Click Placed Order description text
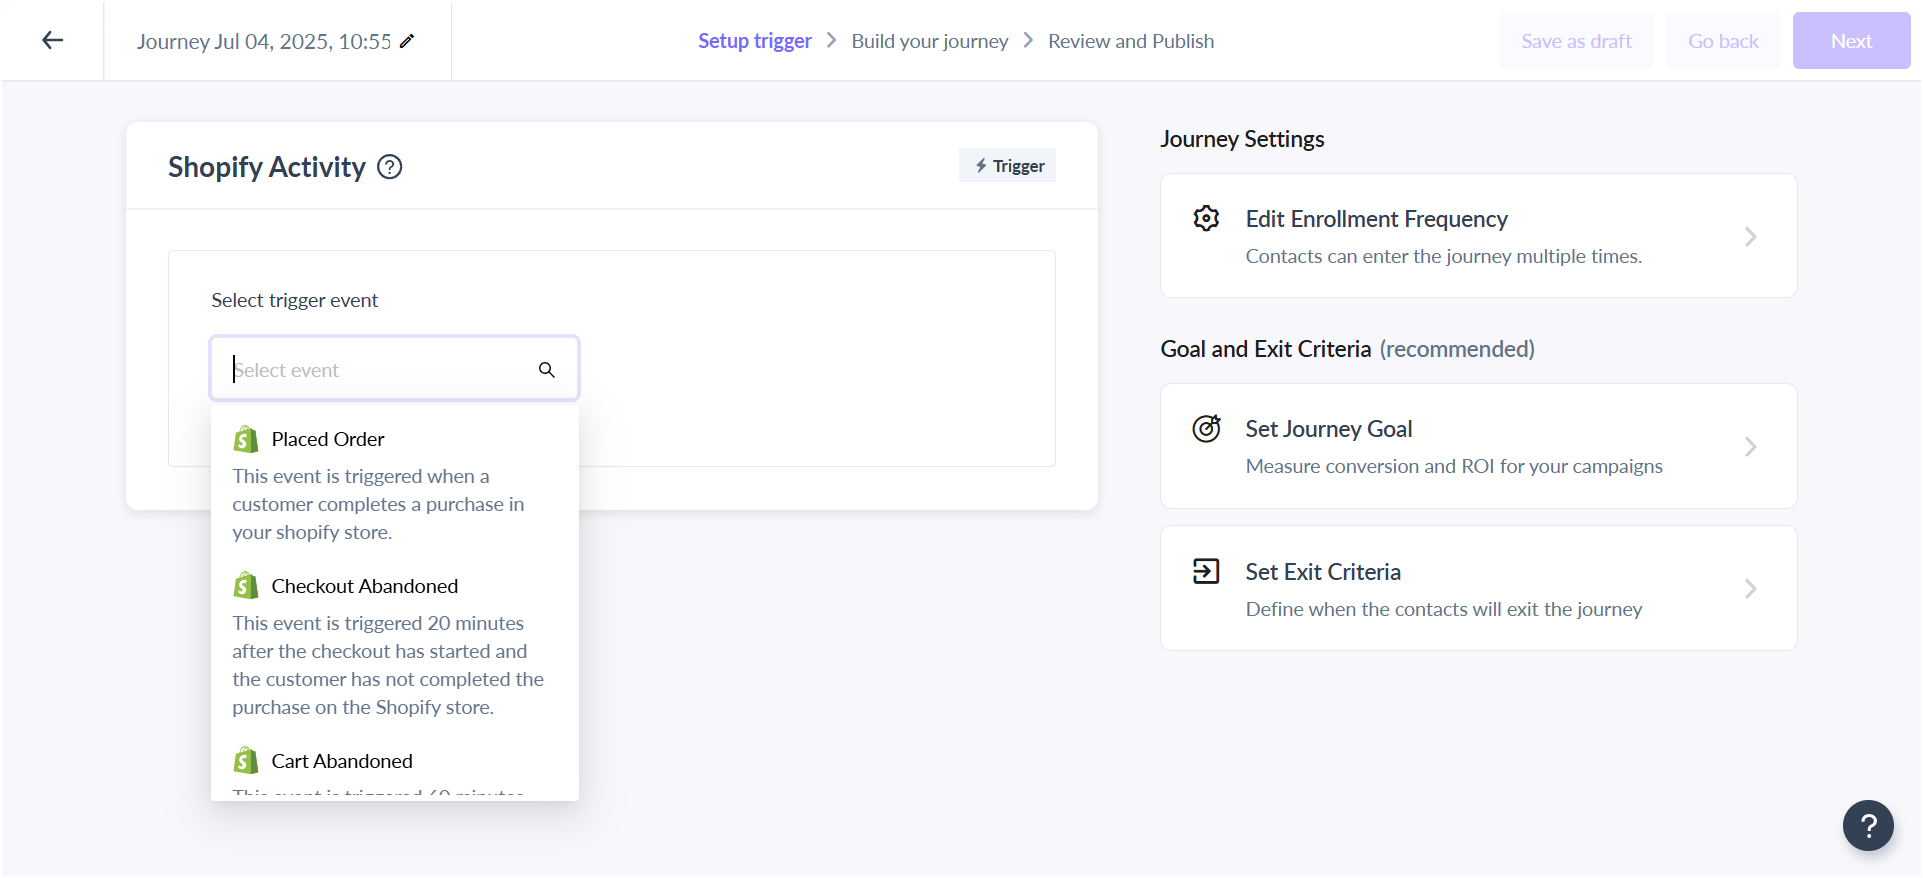 click(x=378, y=504)
